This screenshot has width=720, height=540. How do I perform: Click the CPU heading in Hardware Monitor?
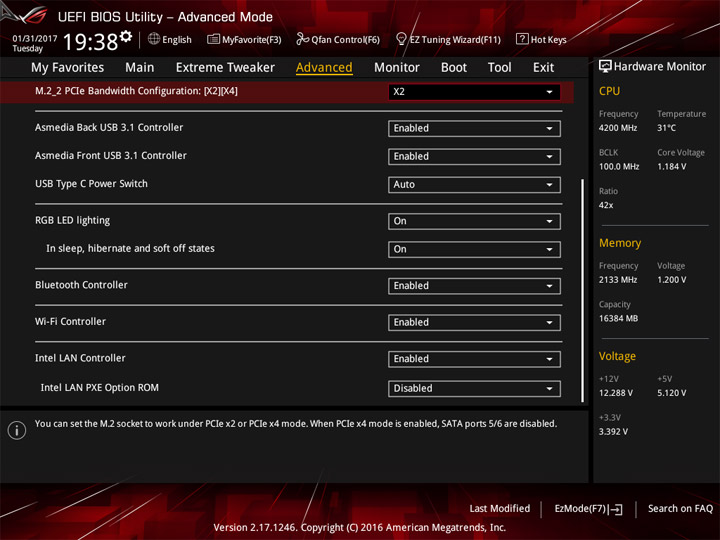click(609, 91)
